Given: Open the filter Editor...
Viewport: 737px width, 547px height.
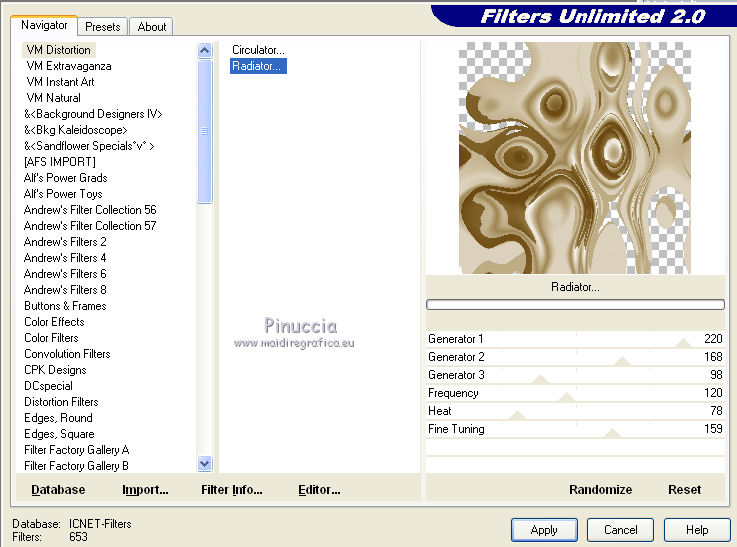Looking at the screenshot, I should (319, 490).
